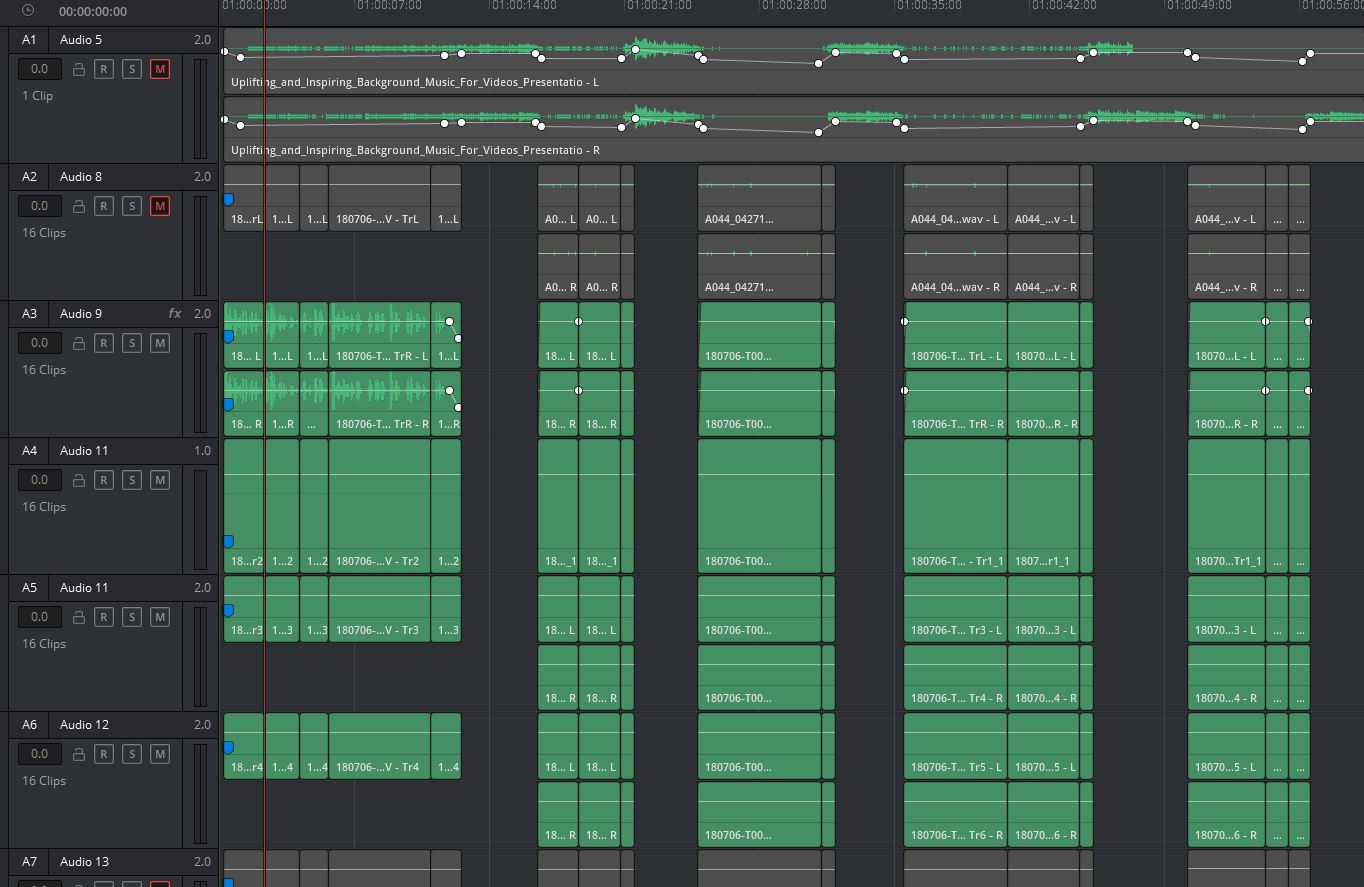1364x887 pixels.
Task: Select clip '180706-T... Tr6 - R' on A6
Action: (x=955, y=814)
